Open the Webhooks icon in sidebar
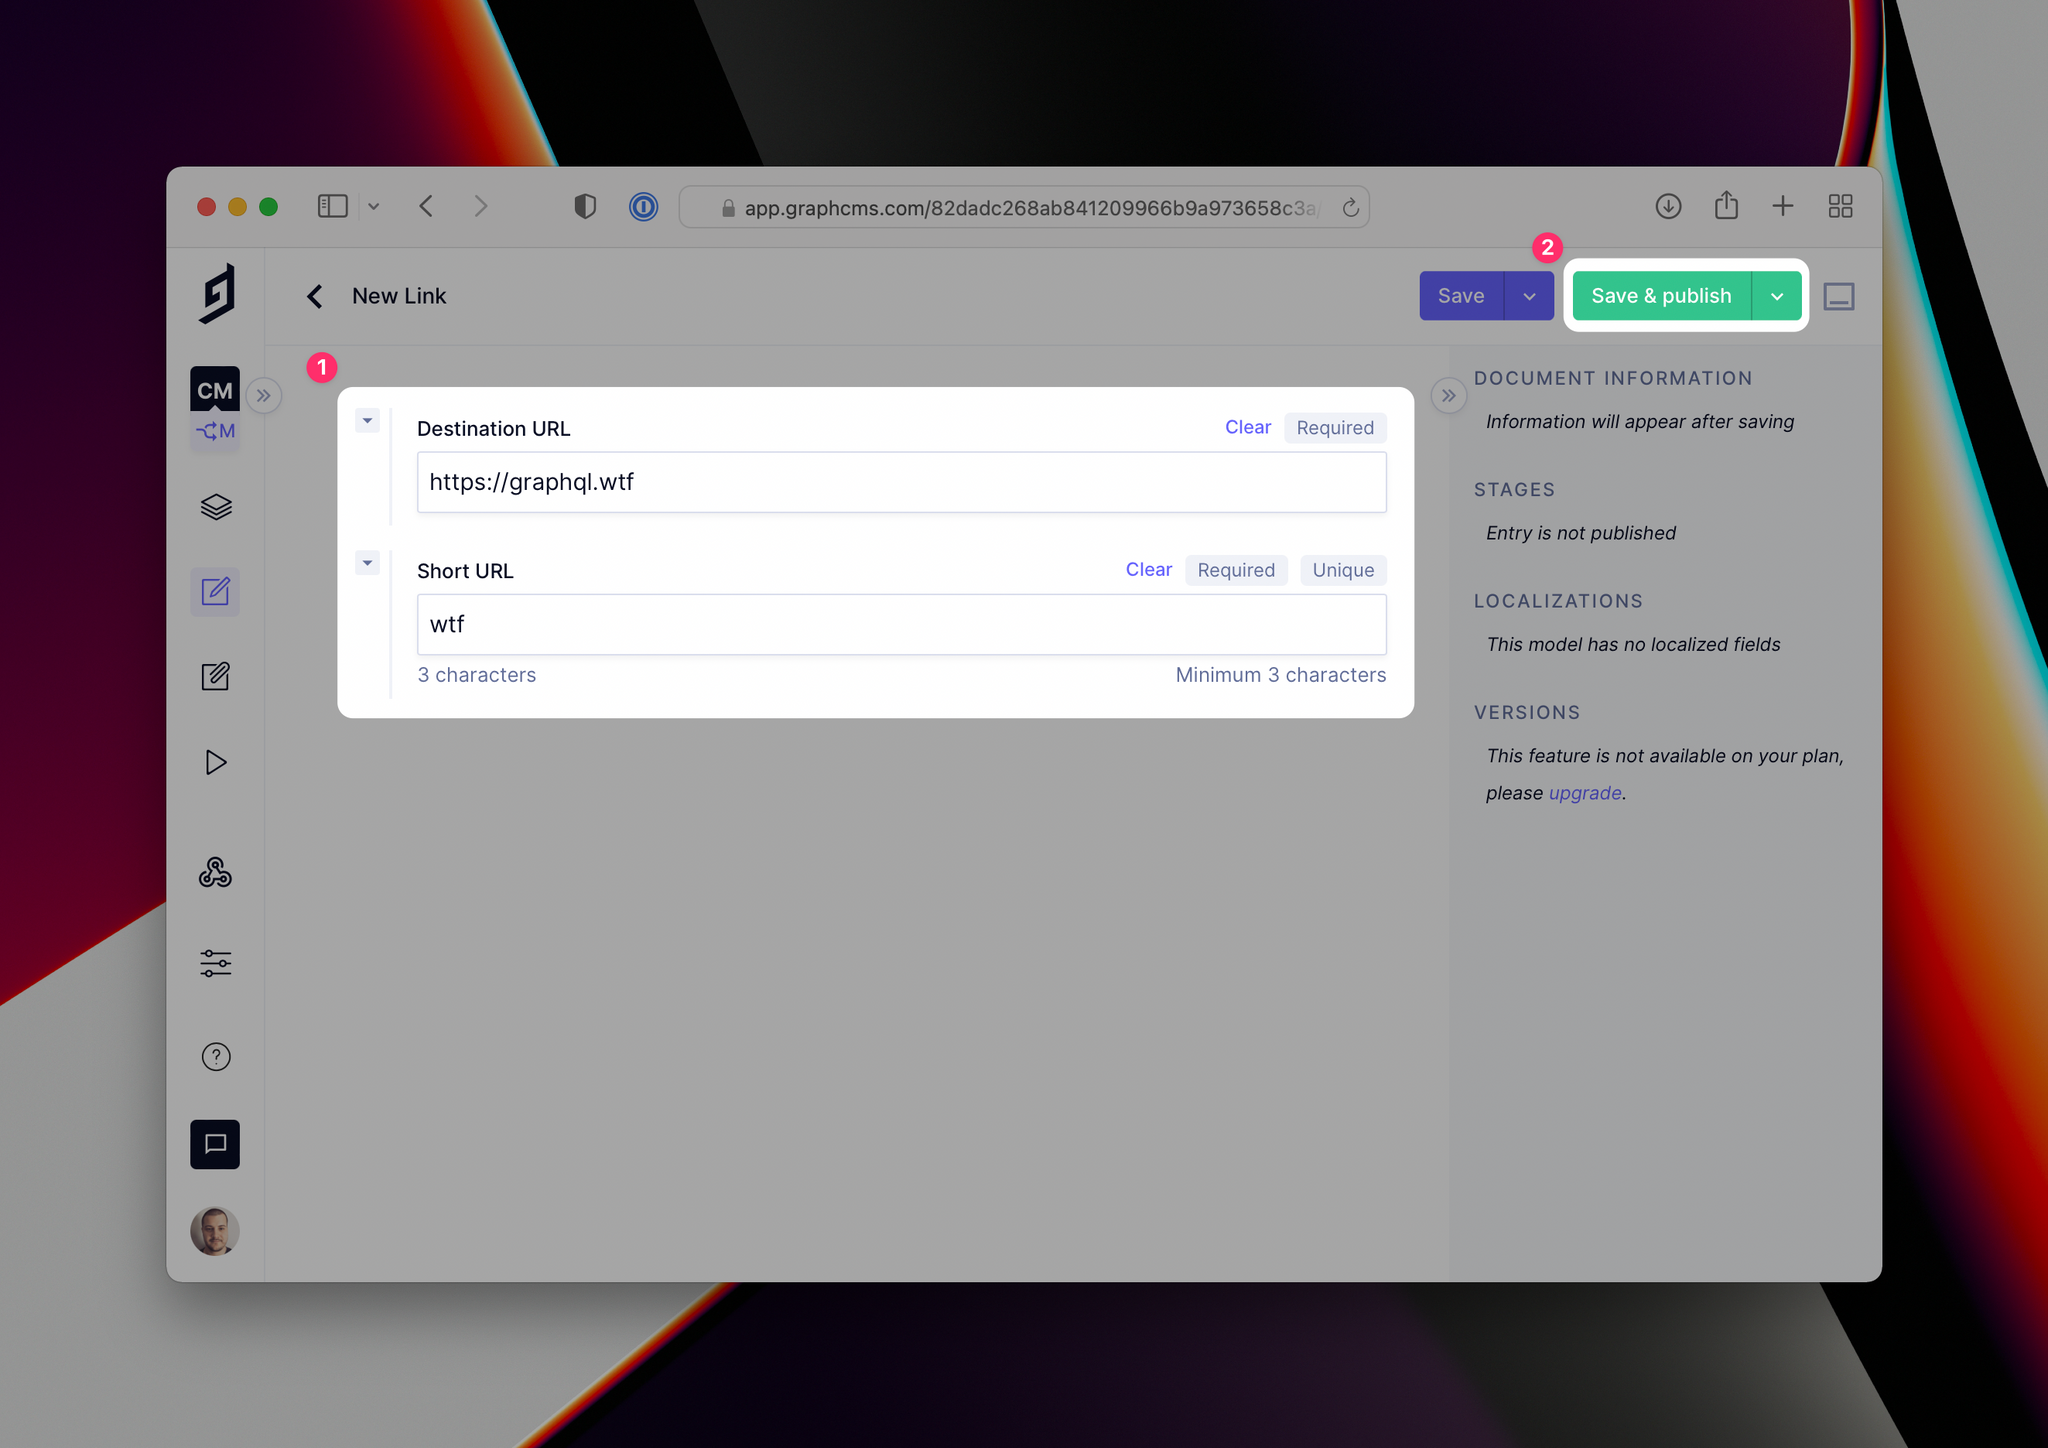2048x1448 pixels. [x=215, y=873]
